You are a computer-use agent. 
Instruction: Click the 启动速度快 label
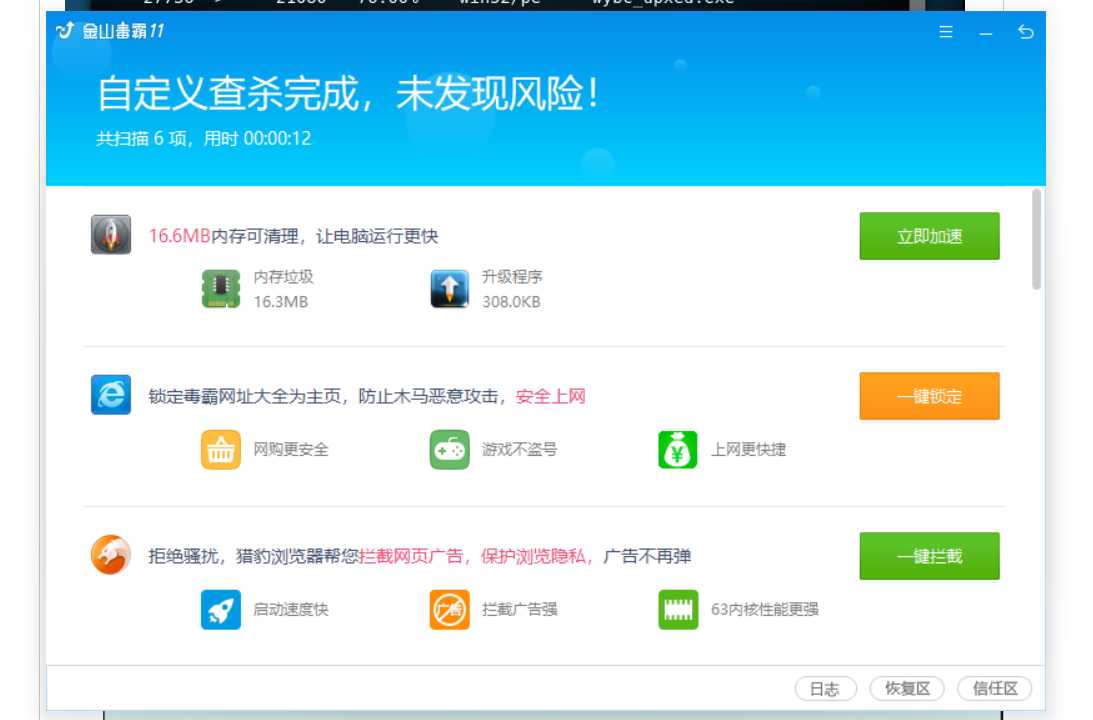(291, 609)
